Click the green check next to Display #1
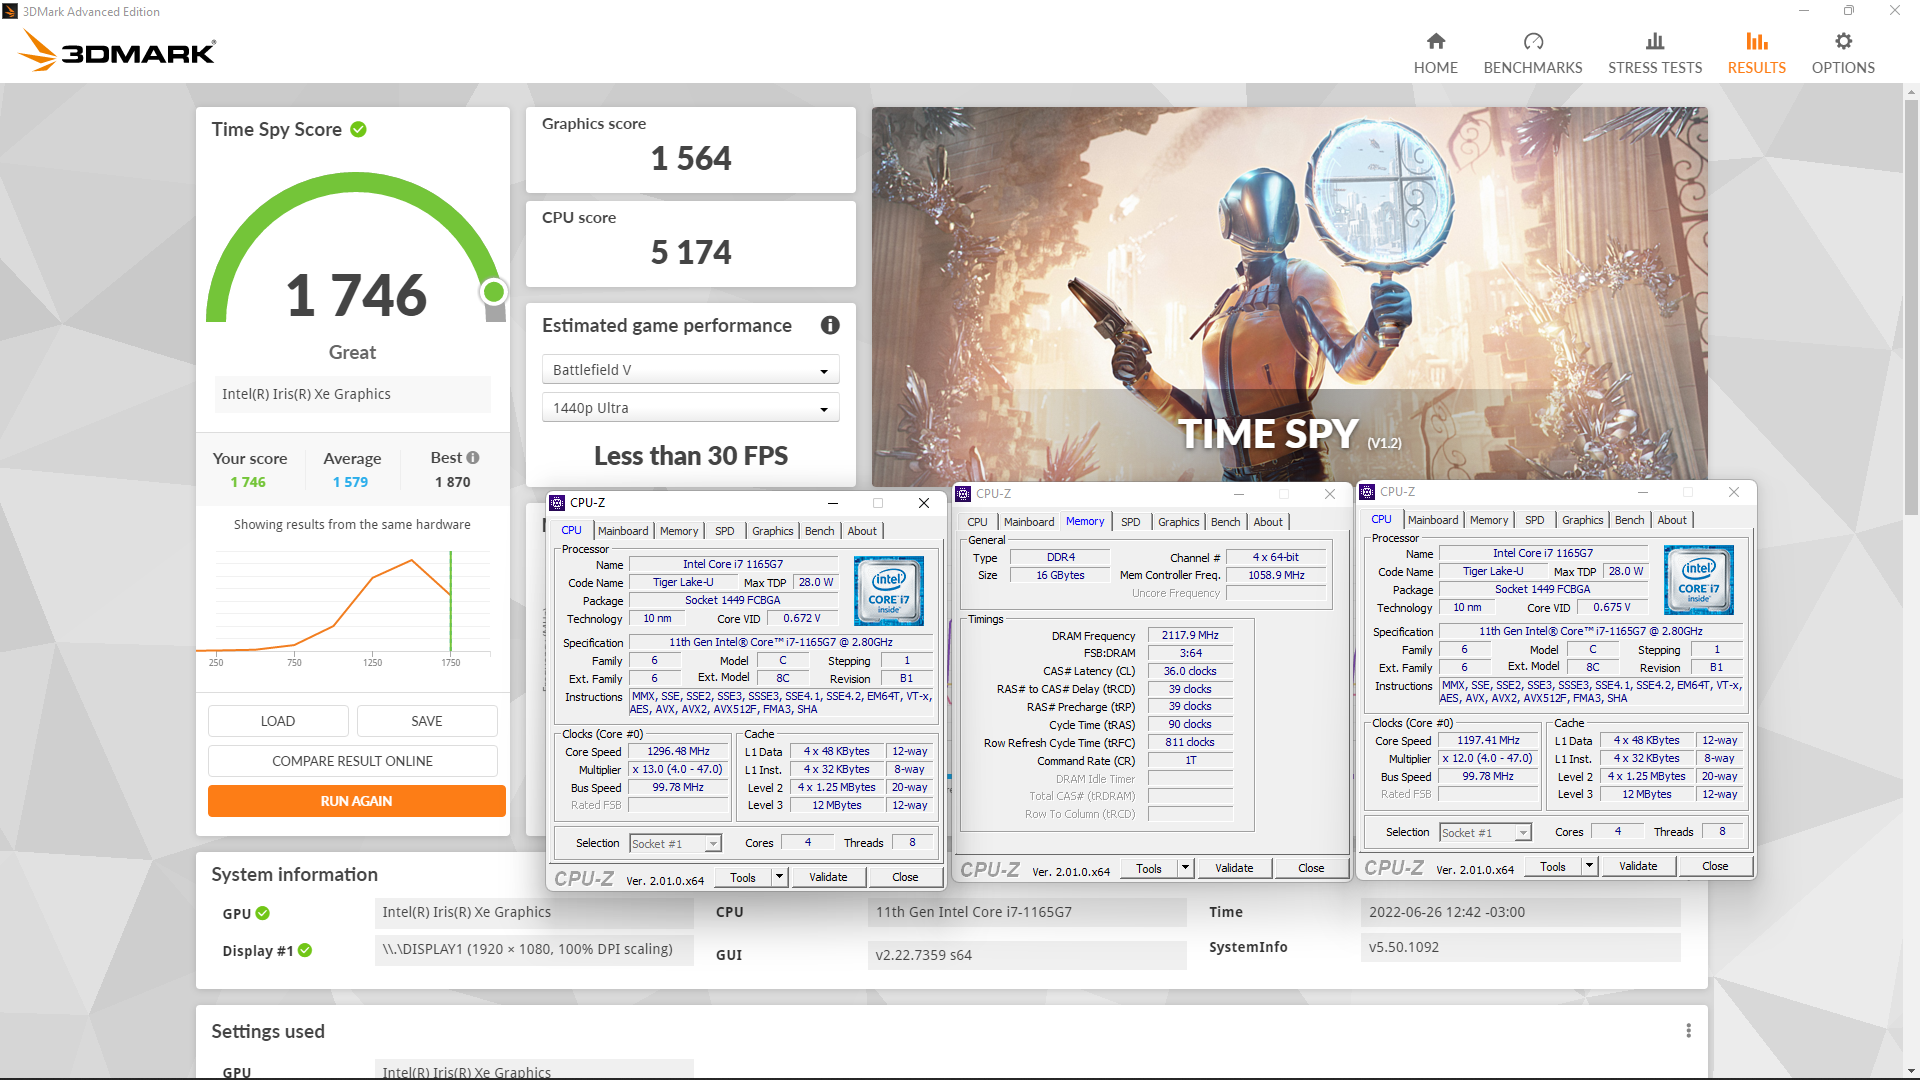Screen dimensions: 1920x1080 305,951
